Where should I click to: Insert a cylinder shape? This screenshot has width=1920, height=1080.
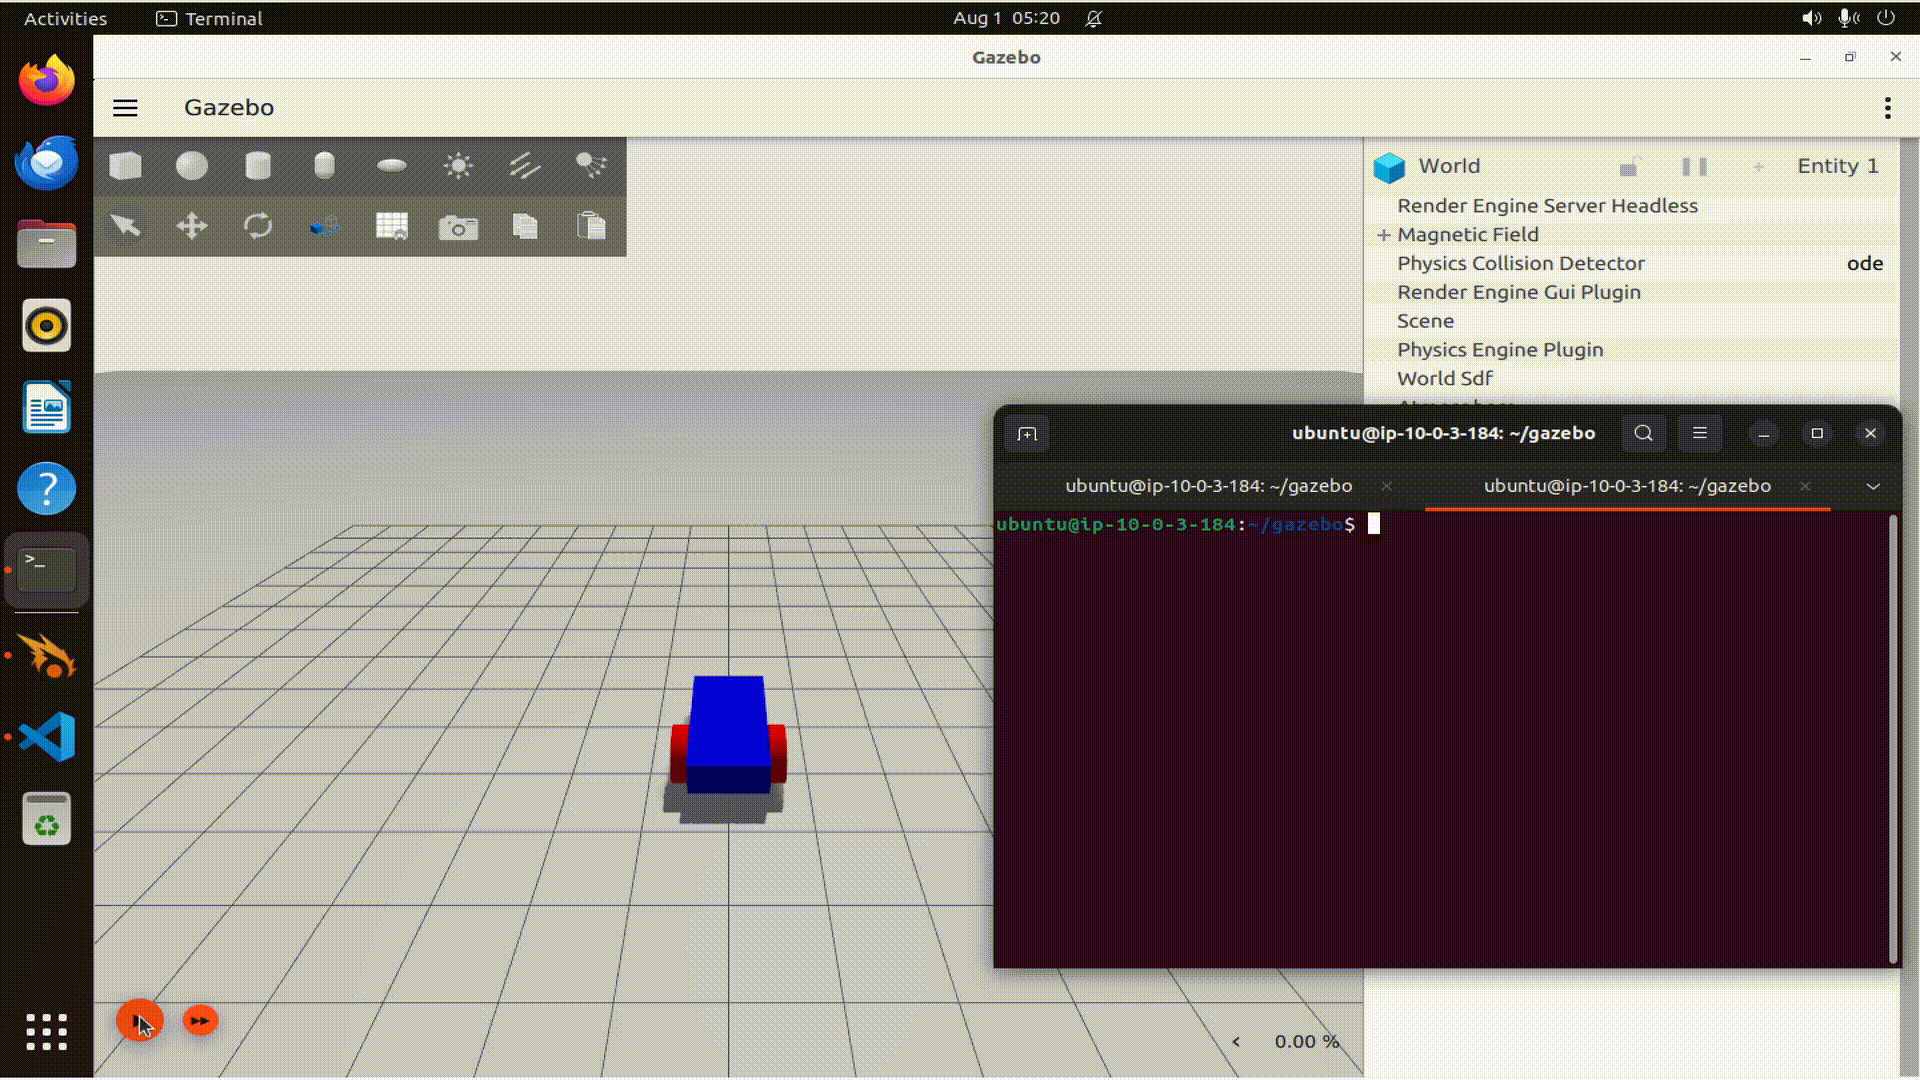[x=257, y=166]
